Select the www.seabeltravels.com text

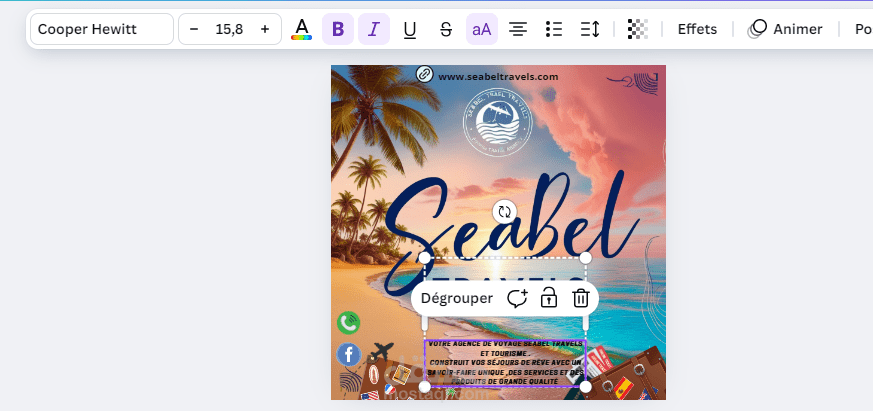[498, 77]
